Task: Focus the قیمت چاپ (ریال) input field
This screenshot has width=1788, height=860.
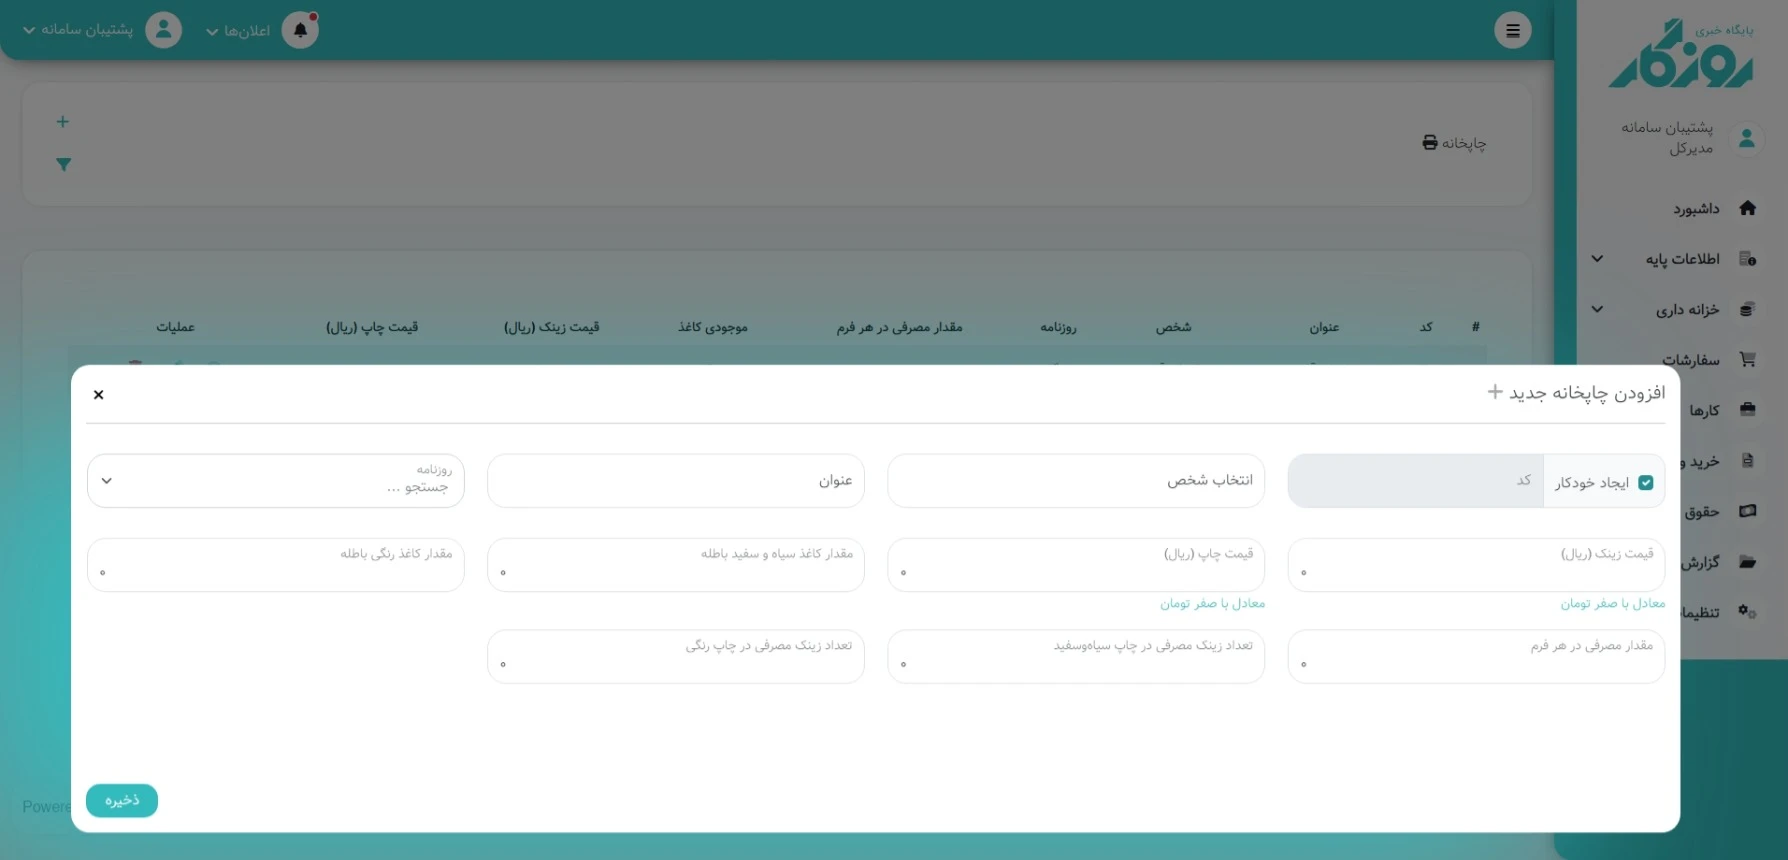Action: [1075, 565]
